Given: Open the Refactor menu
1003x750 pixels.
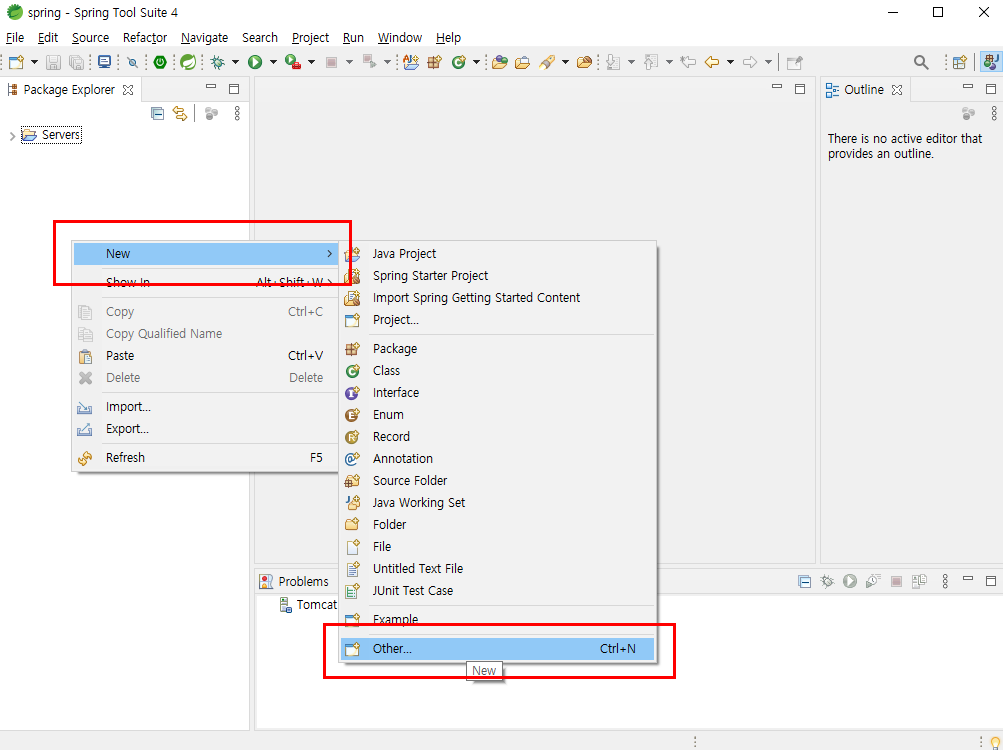Looking at the screenshot, I should 145,38.
